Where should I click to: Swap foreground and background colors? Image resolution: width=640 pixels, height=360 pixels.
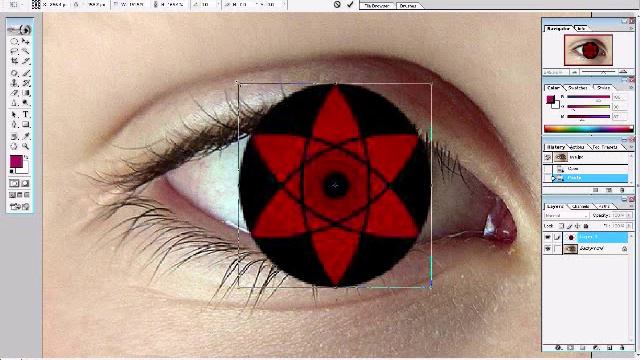click(27, 157)
